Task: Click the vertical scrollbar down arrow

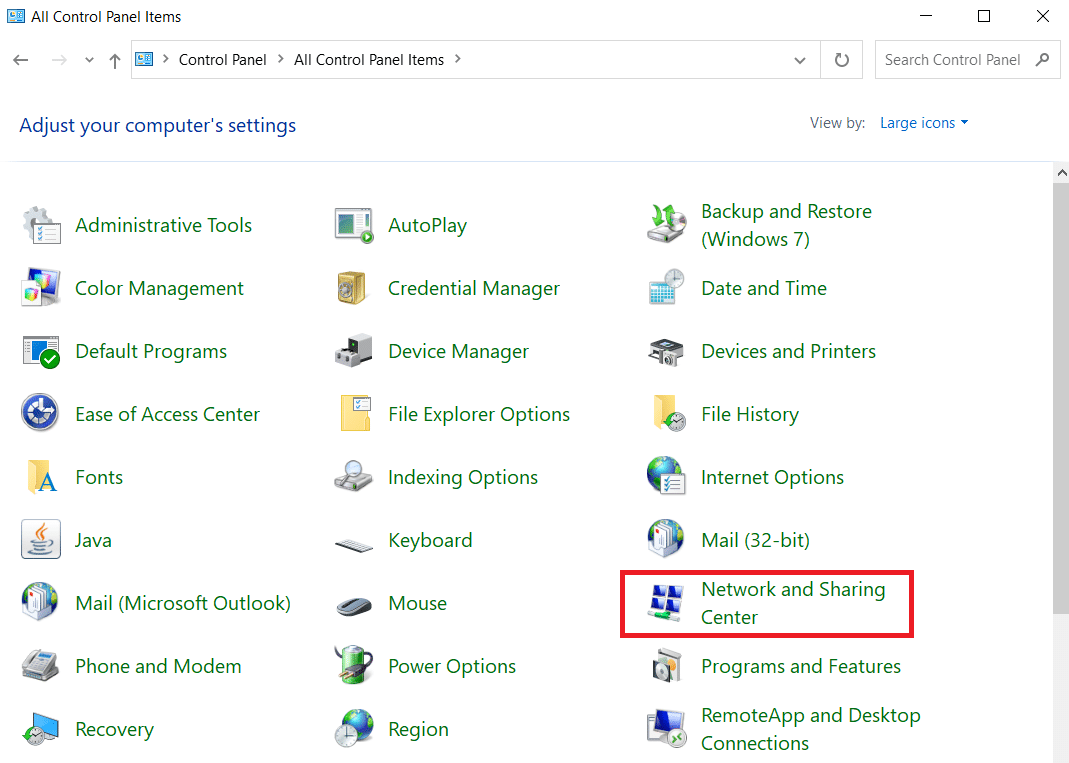Action: (1061, 755)
